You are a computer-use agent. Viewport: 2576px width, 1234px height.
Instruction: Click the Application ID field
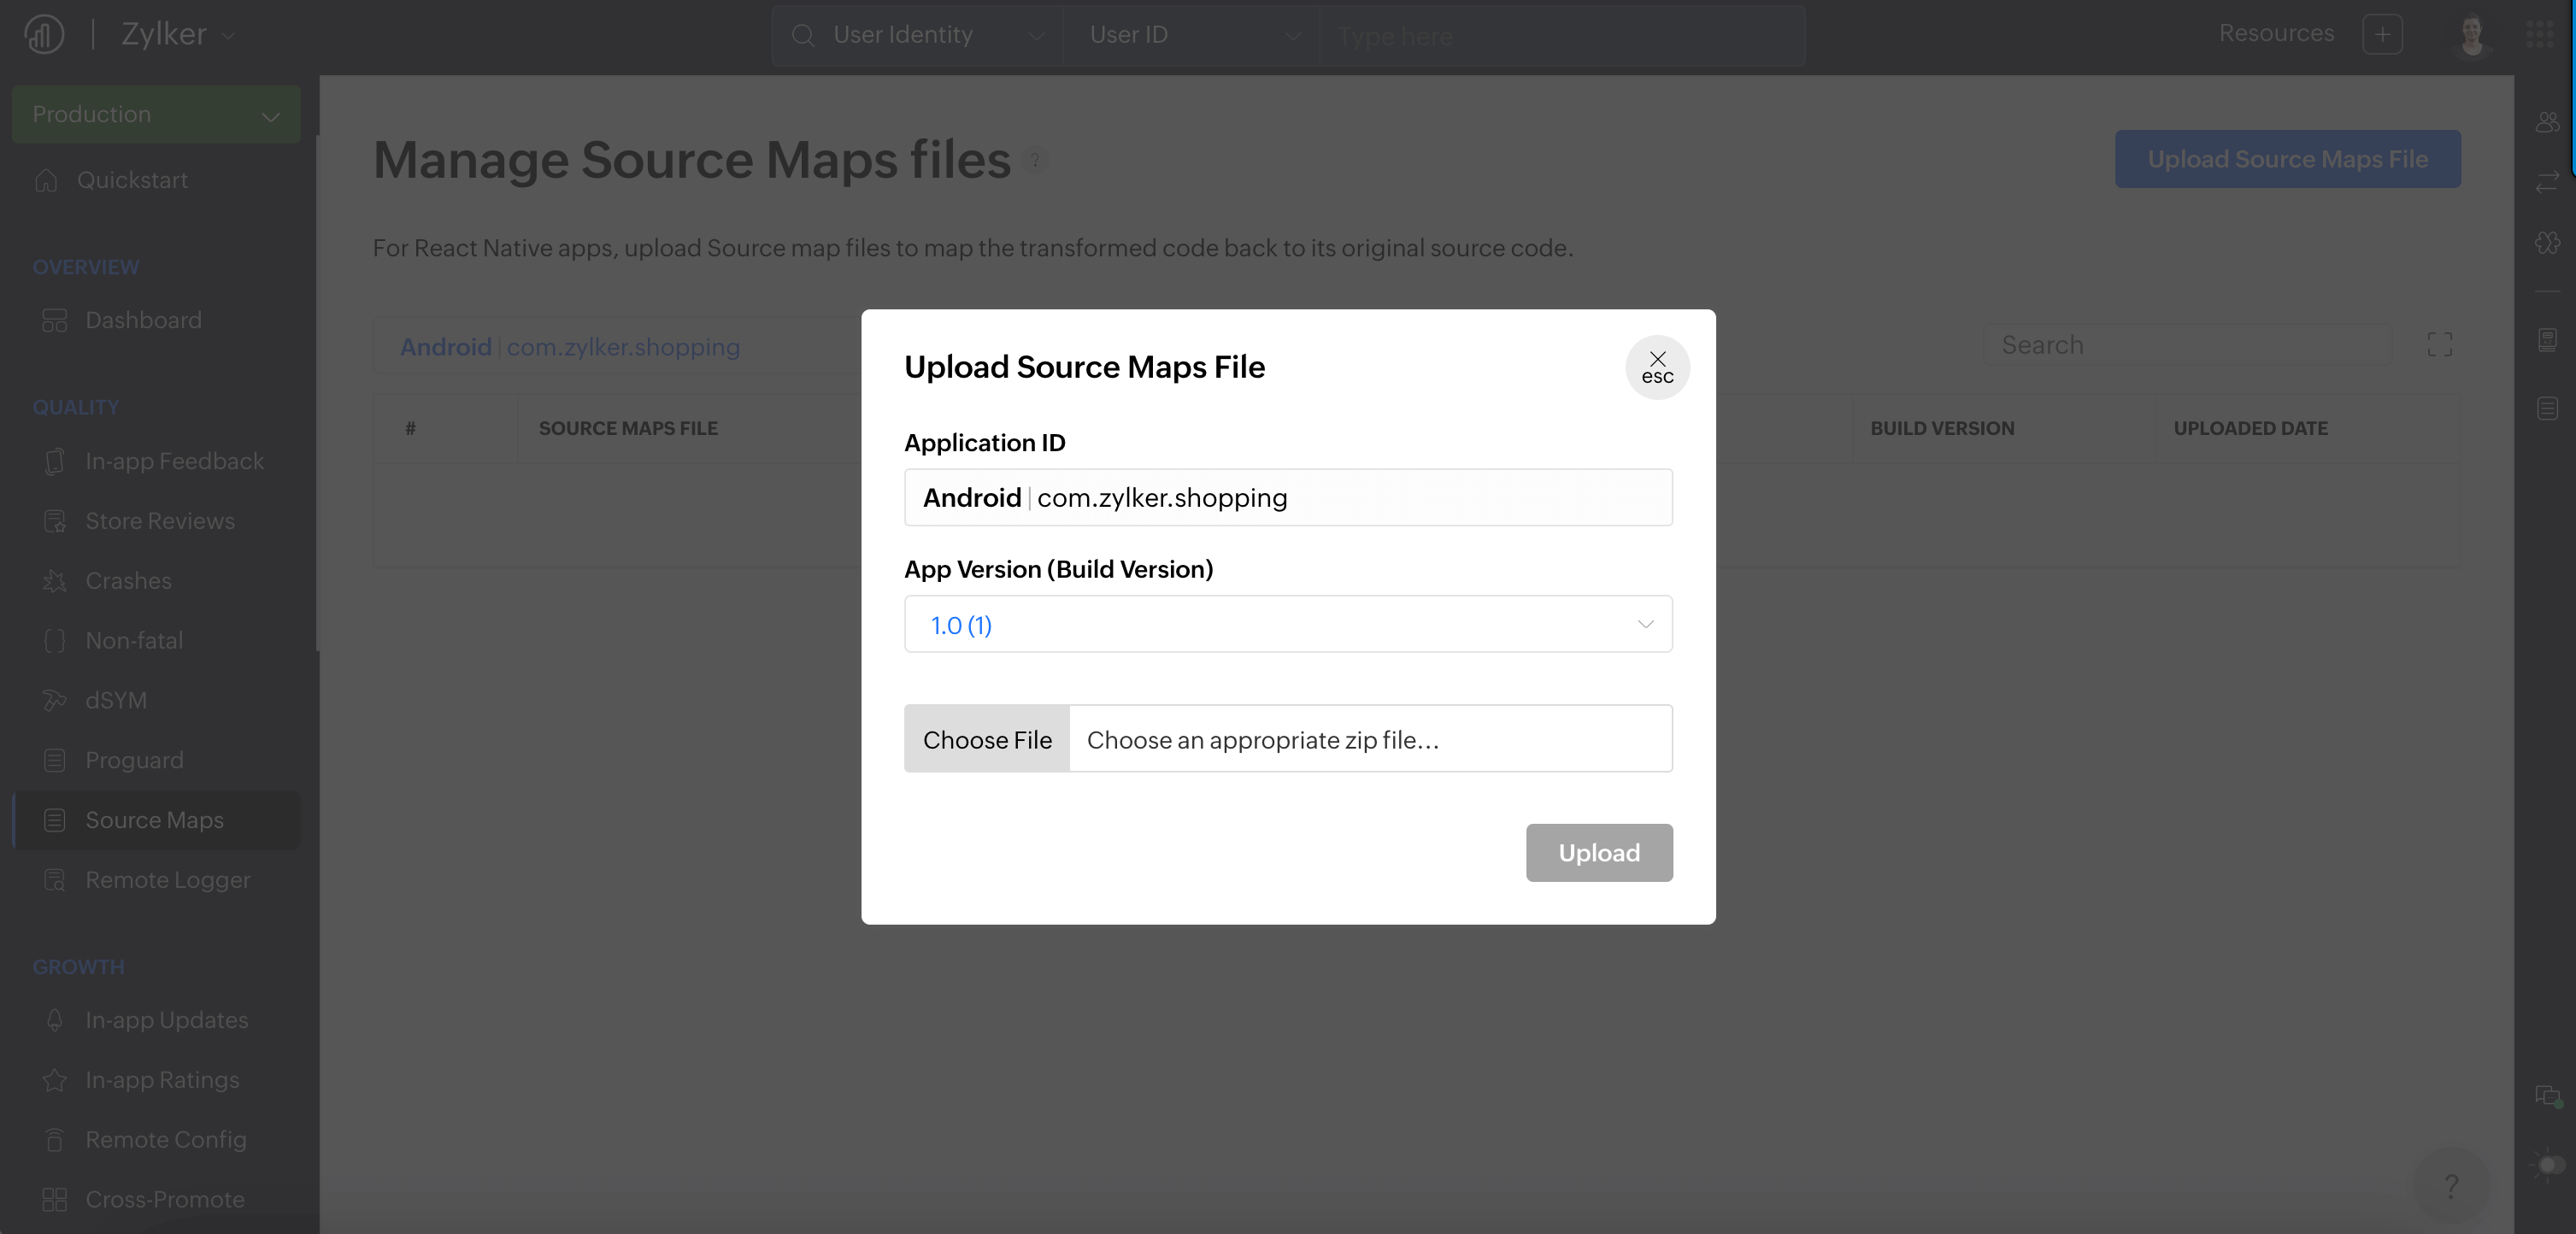coord(1287,497)
